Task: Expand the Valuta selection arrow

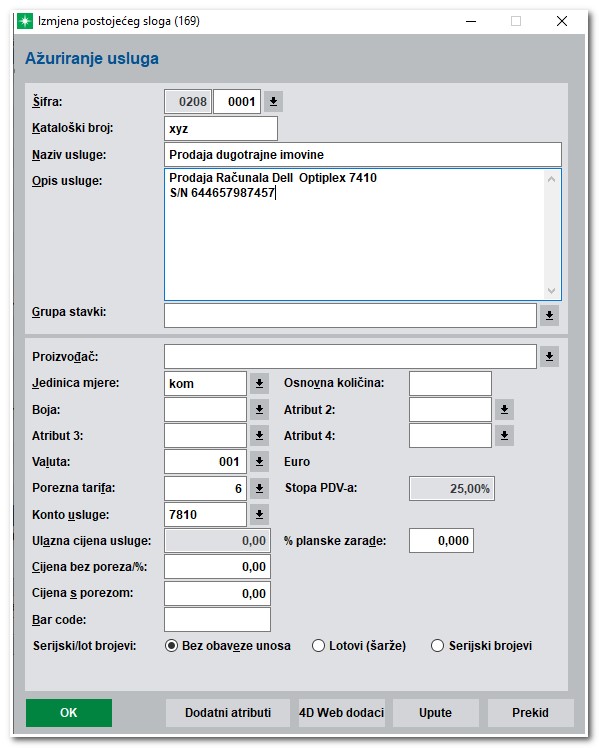Action: [x=259, y=461]
